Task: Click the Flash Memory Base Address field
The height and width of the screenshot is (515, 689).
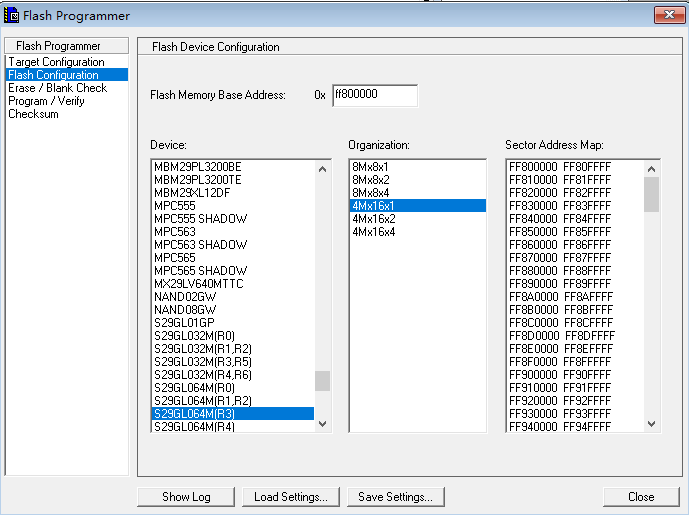Action: 375,95
